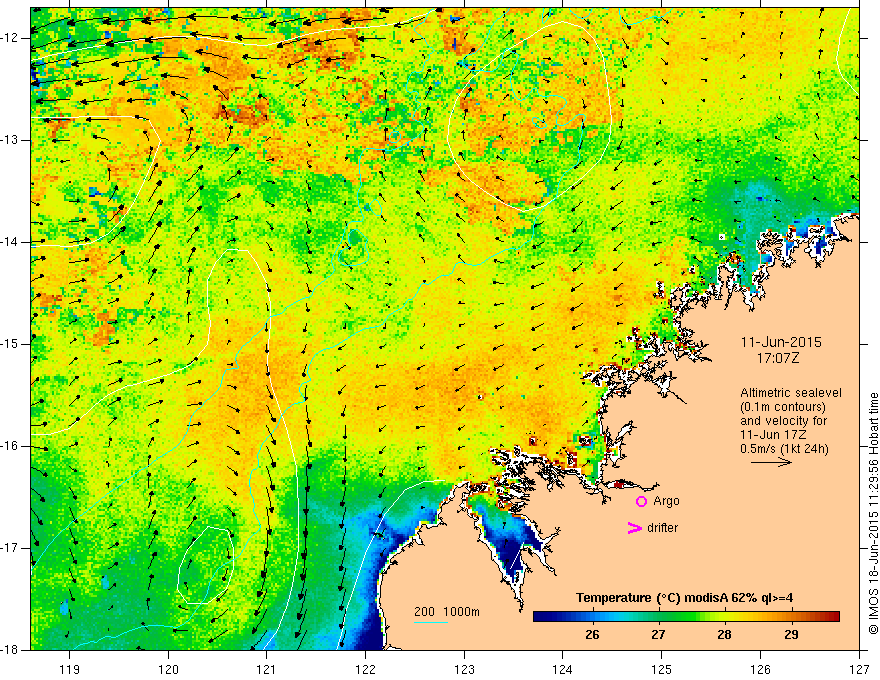Click latitude axis label -16
This screenshot has height=680, width=880.
click(x=10, y=446)
